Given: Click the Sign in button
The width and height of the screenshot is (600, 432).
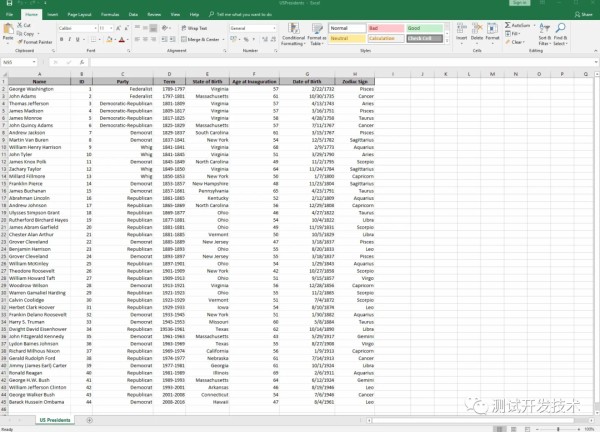Looking at the screenshot, I should (x=520, y=3).
